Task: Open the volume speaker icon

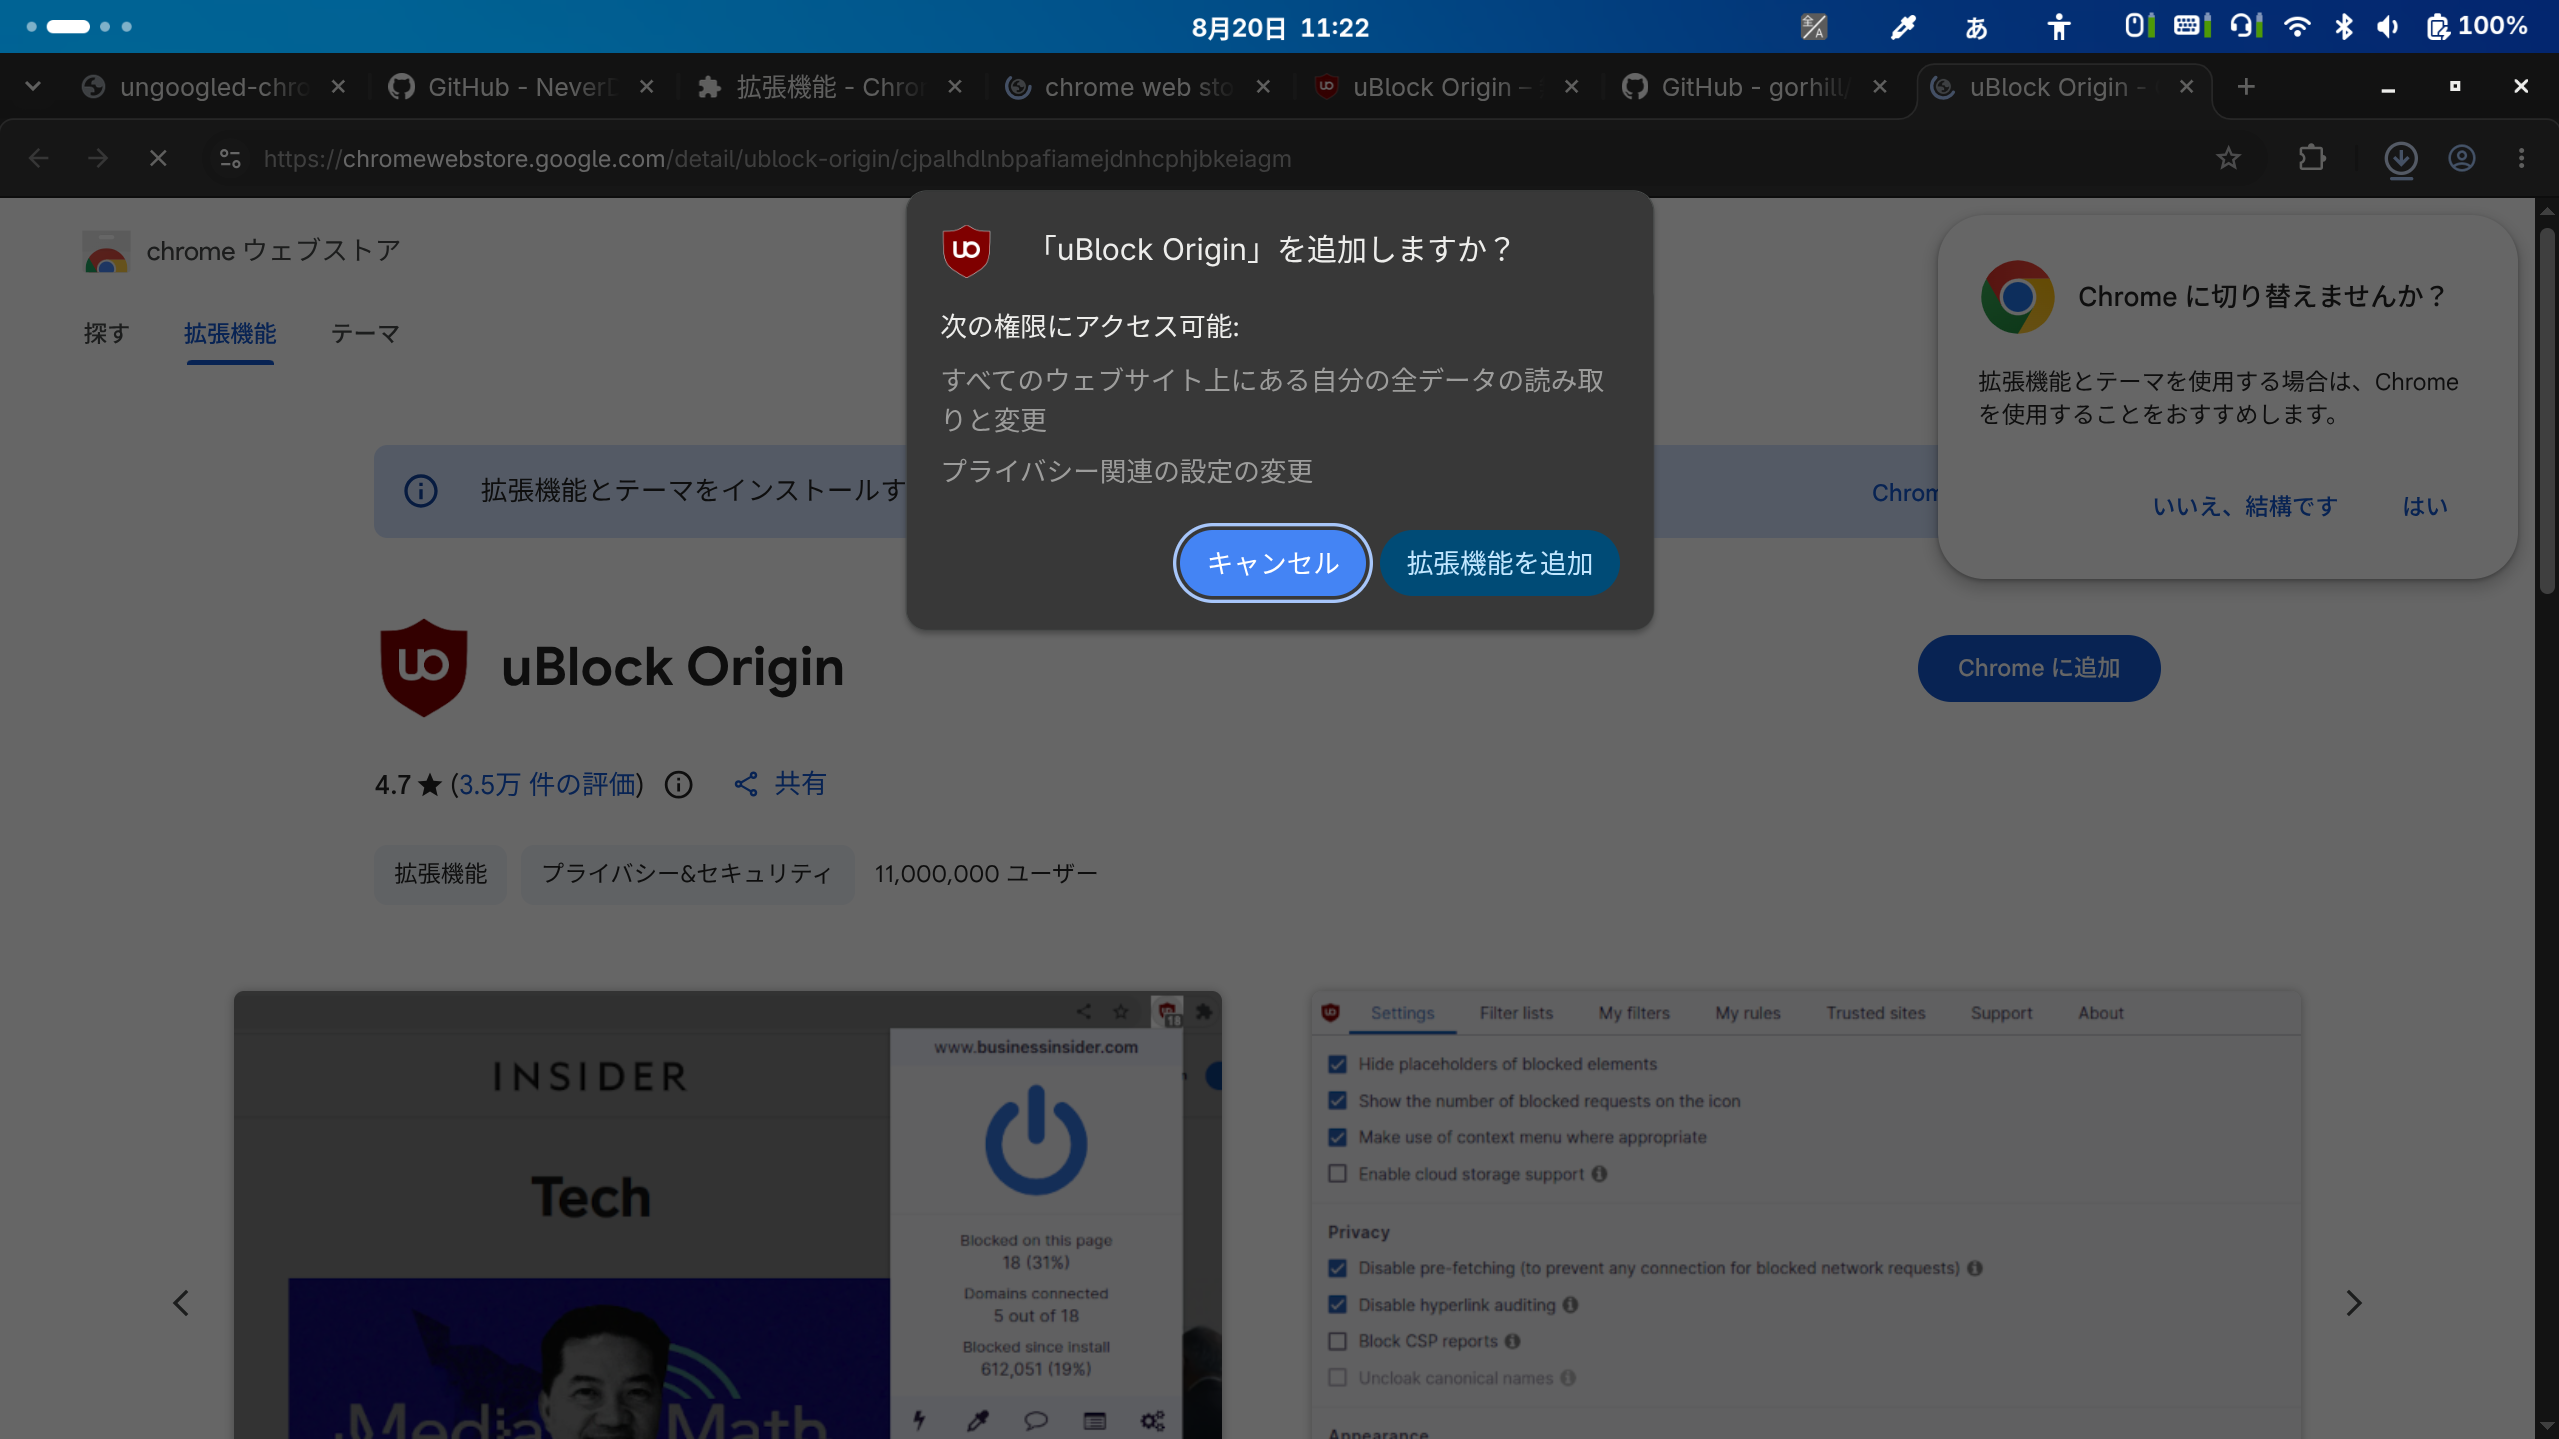Action: click(x=2388, y=27)
